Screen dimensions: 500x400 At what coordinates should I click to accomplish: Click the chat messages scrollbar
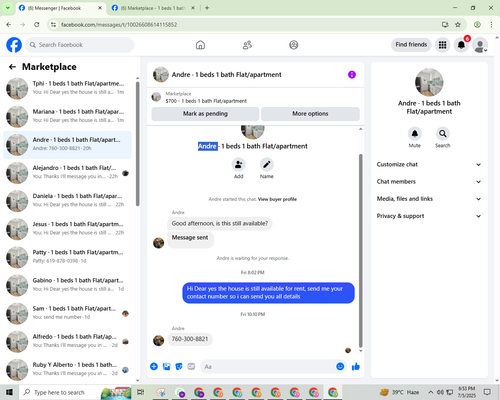coord(360,251)
